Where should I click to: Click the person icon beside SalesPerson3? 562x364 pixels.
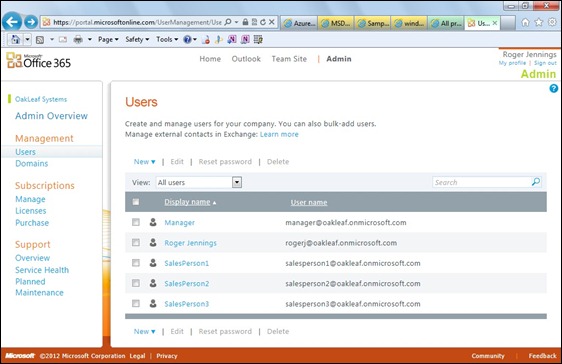153,303
